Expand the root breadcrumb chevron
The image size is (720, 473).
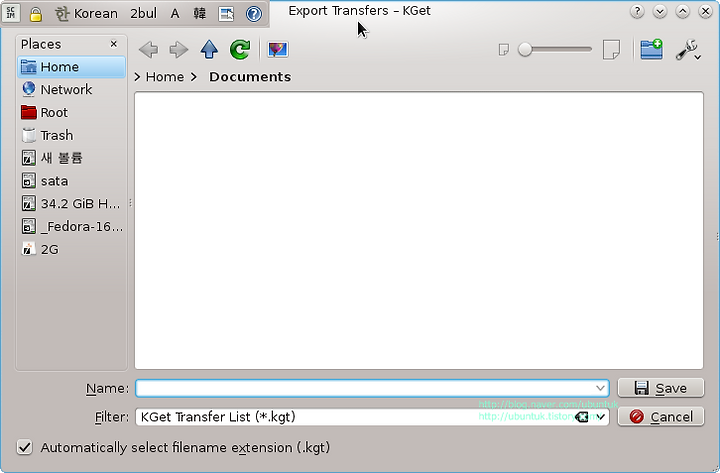click(137, 77)
